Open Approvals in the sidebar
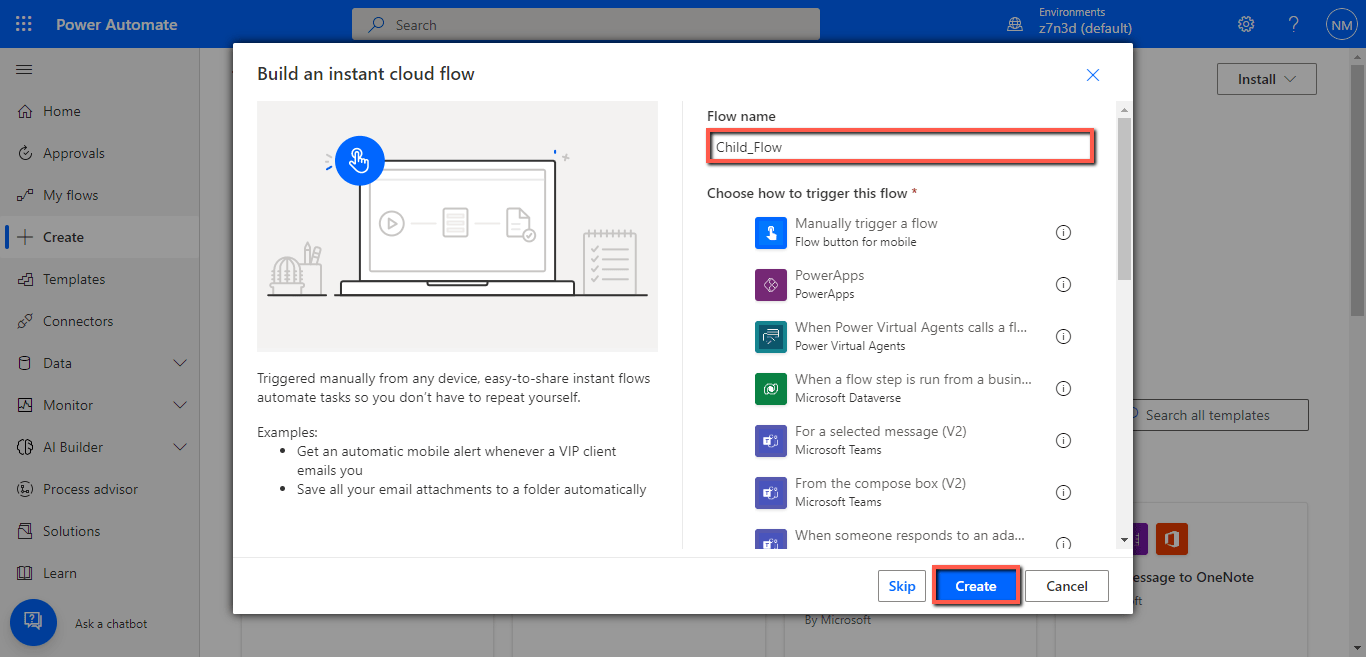Image resolution: width=1366 pixels, height=657 pixels. pyautogui.click(x=100, y=153)
